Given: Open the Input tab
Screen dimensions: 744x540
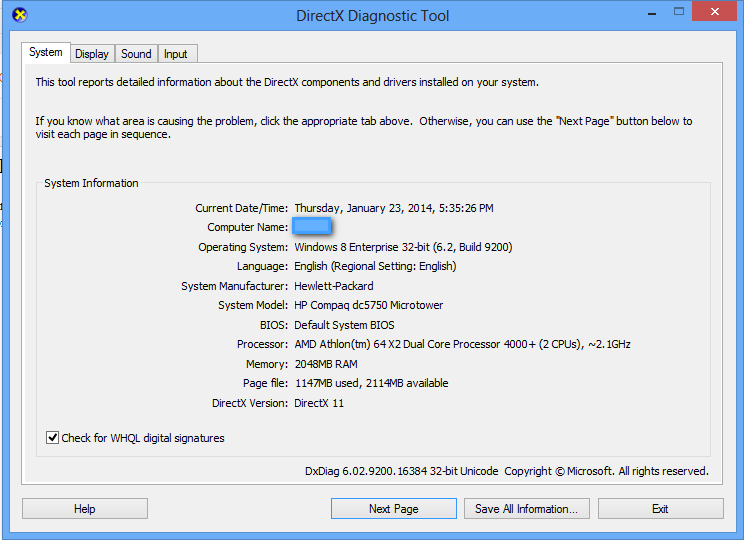Looking at the screenshot, I should click(176, 54).
